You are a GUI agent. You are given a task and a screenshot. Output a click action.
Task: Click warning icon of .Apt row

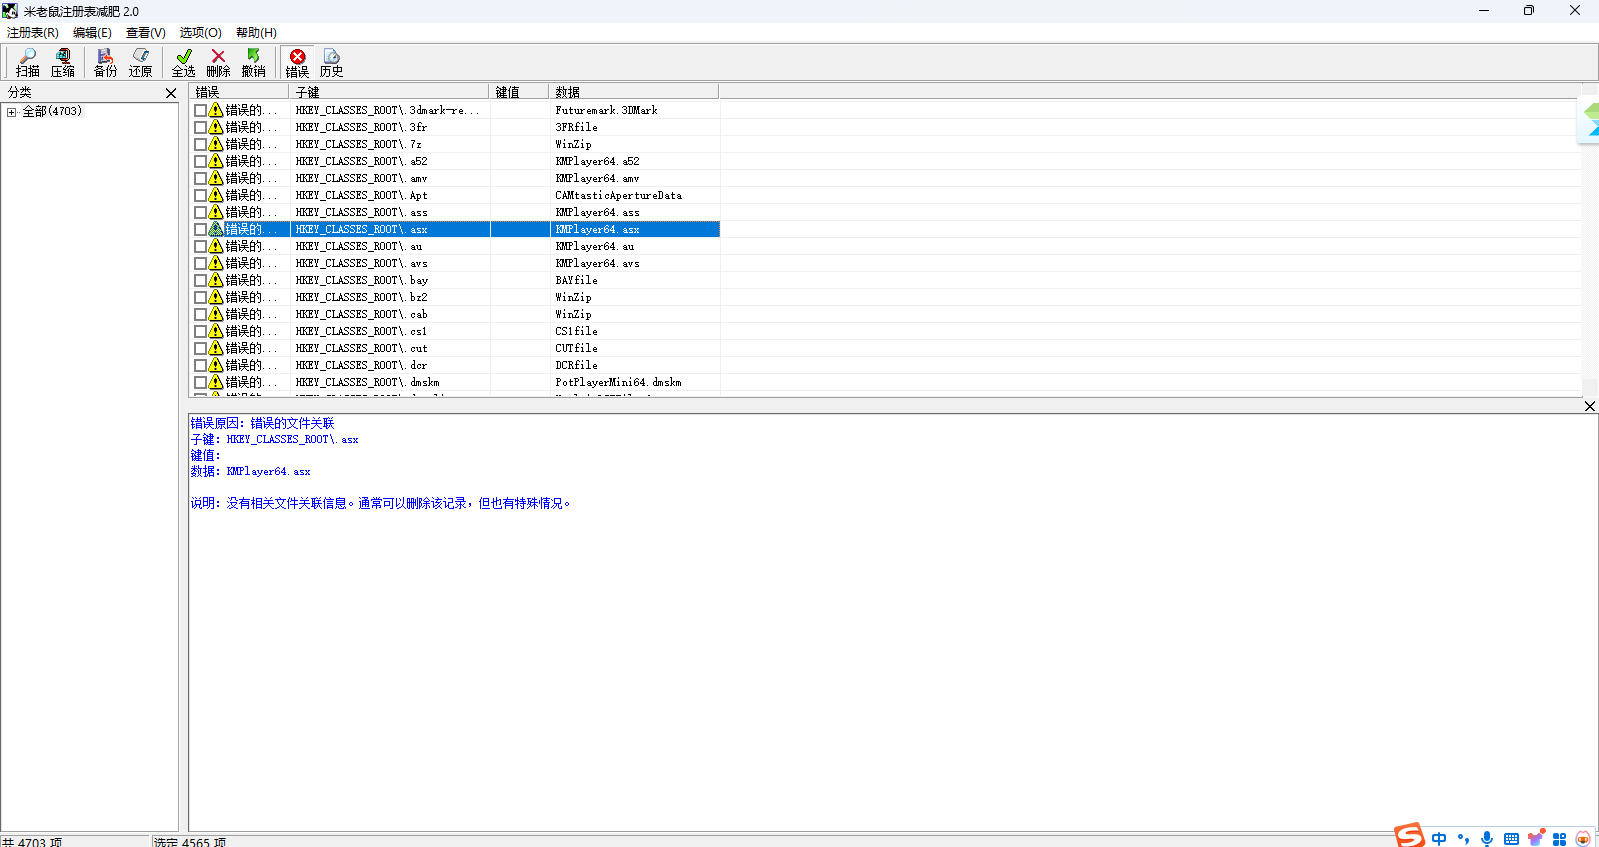[x=216, y=195]
